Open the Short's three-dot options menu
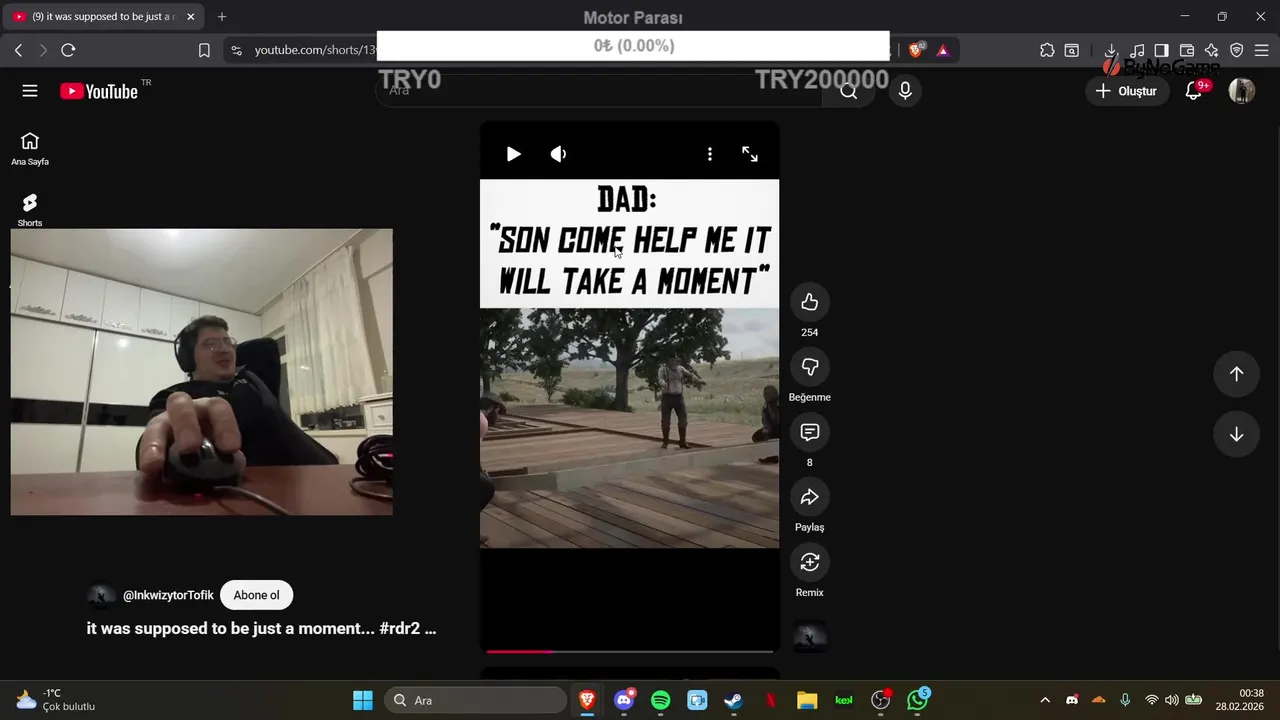This screenshot has width=1280, height=720. click(710, 154)
